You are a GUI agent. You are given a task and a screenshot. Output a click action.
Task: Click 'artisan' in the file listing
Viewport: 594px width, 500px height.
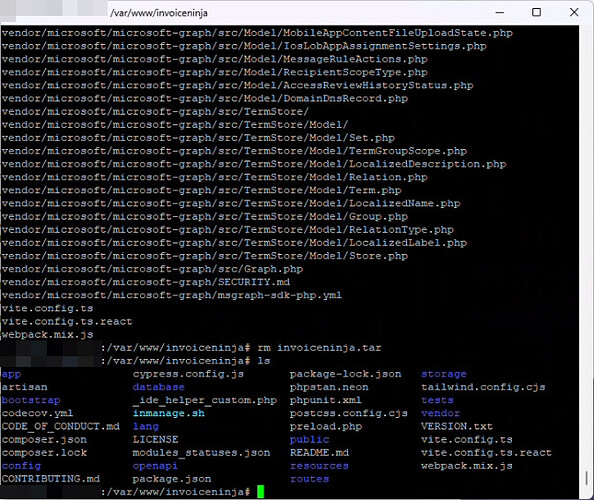pyautogui.click(x=25, y=387)
